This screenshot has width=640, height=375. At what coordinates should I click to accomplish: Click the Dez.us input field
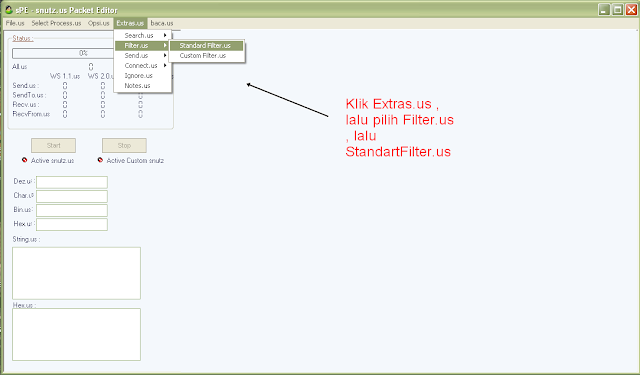(x=72, y=182)
